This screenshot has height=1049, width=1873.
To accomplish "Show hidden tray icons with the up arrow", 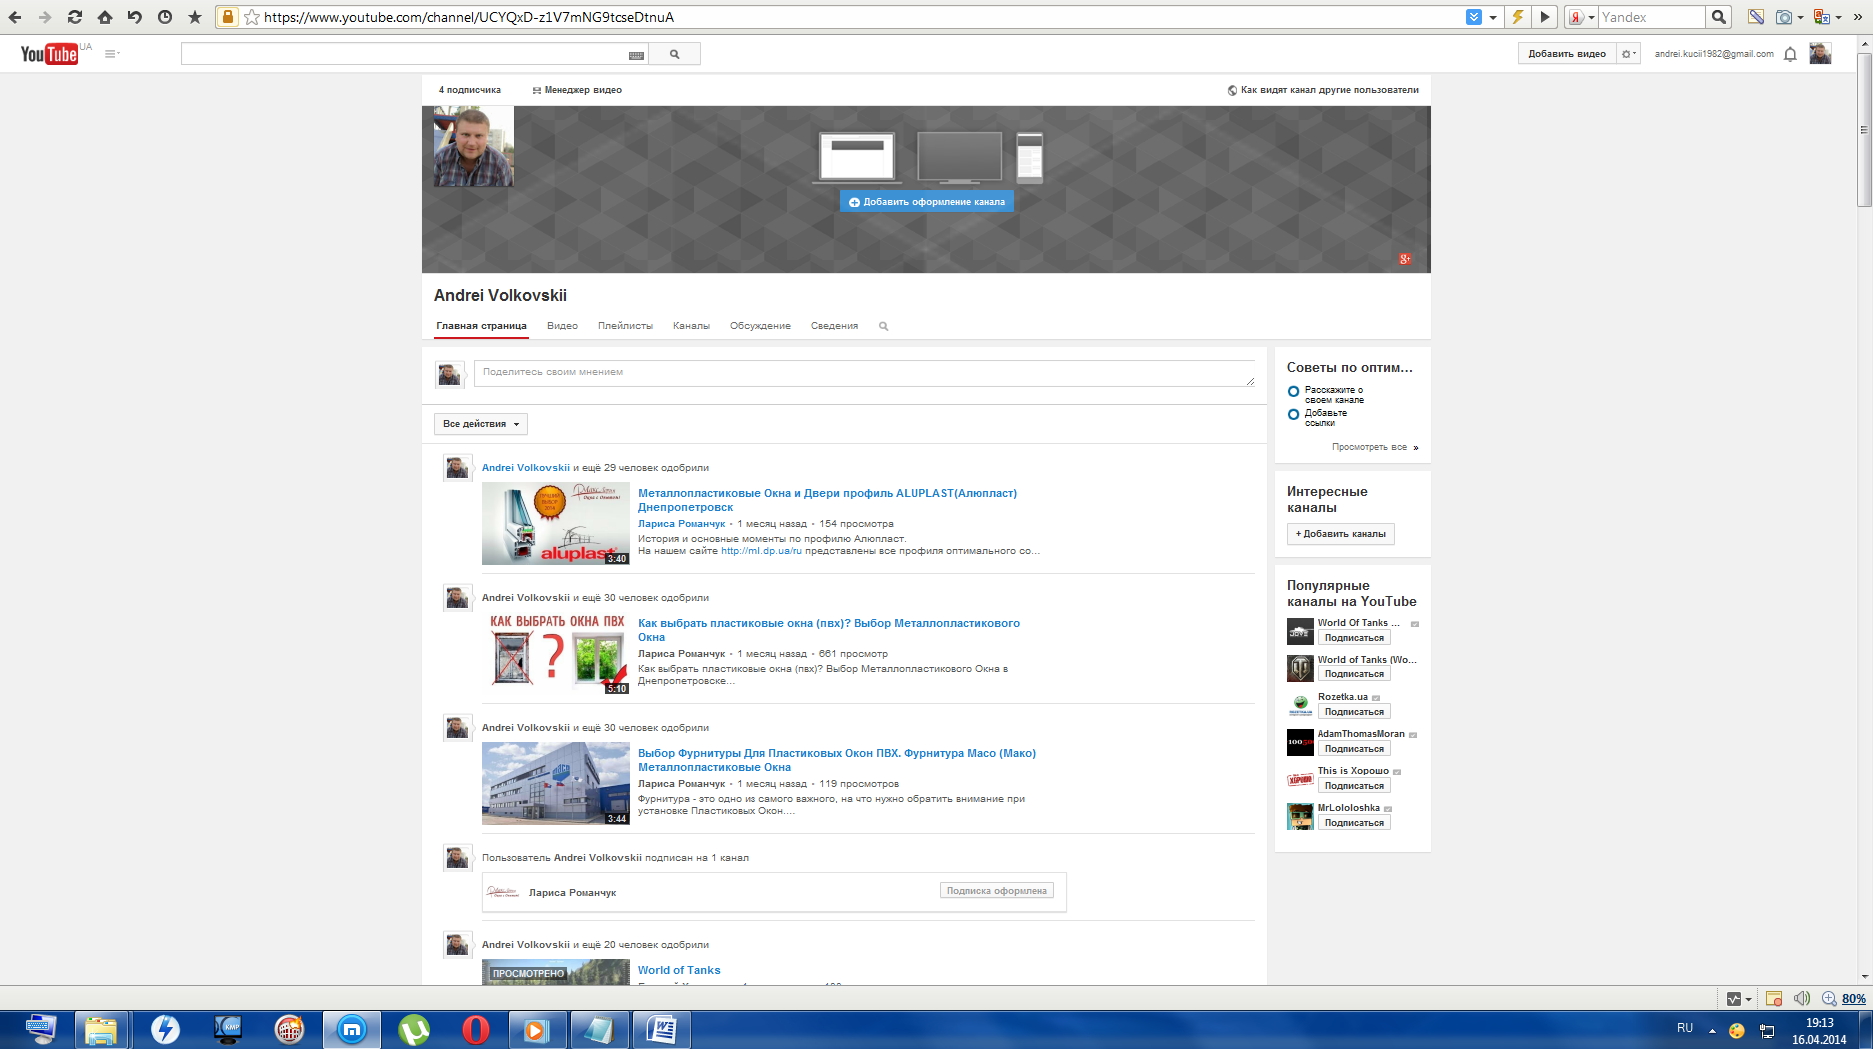I will tap(1712, 1030).
